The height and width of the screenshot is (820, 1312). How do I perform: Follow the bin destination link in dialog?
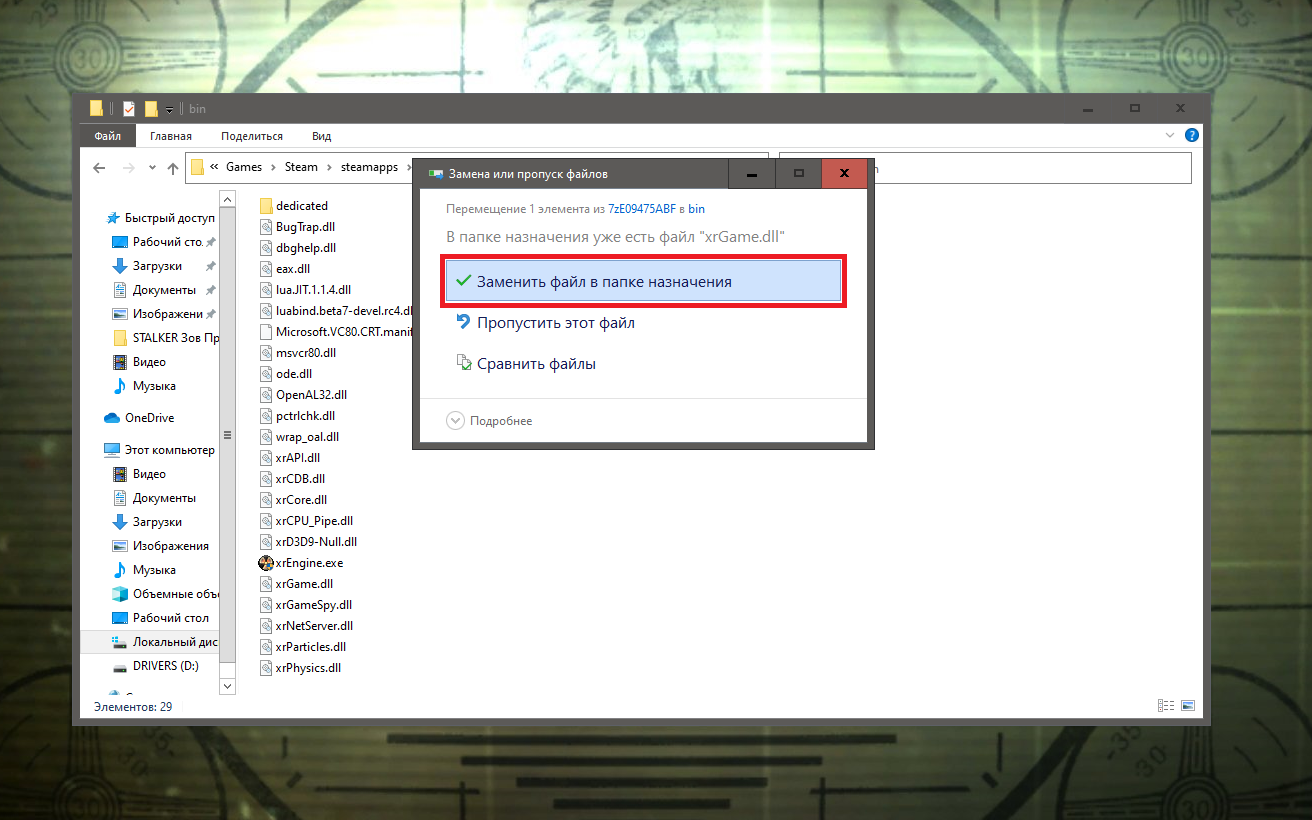point(696,209)
